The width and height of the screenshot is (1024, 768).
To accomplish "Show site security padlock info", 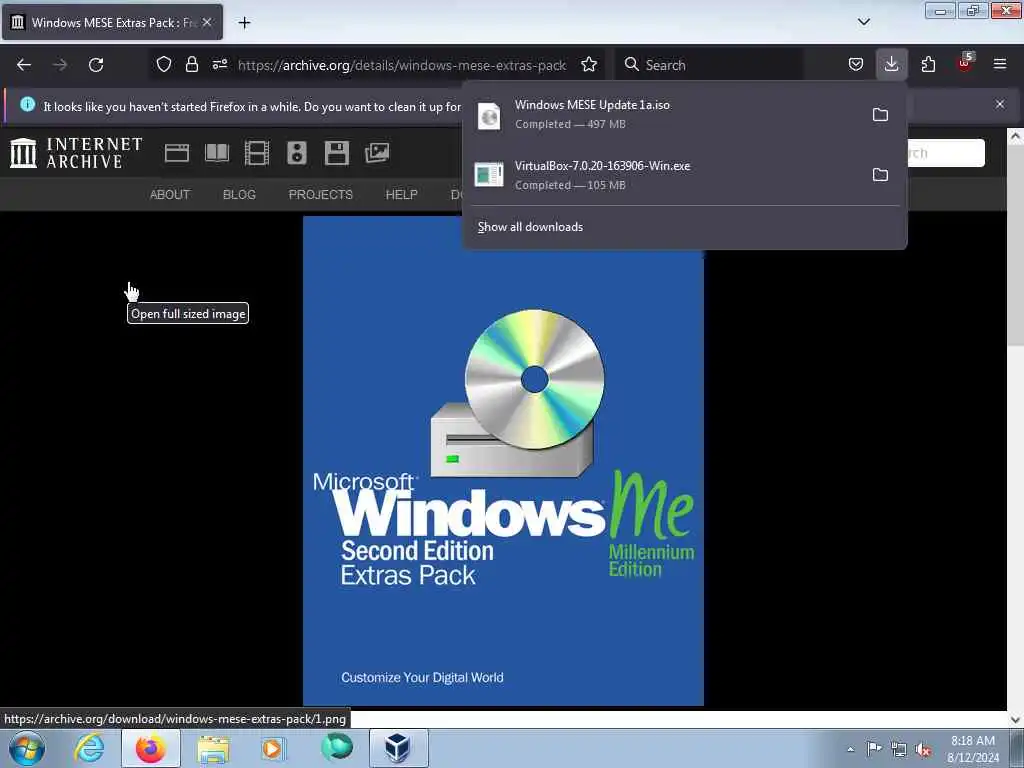I will [x=191, y=64].
